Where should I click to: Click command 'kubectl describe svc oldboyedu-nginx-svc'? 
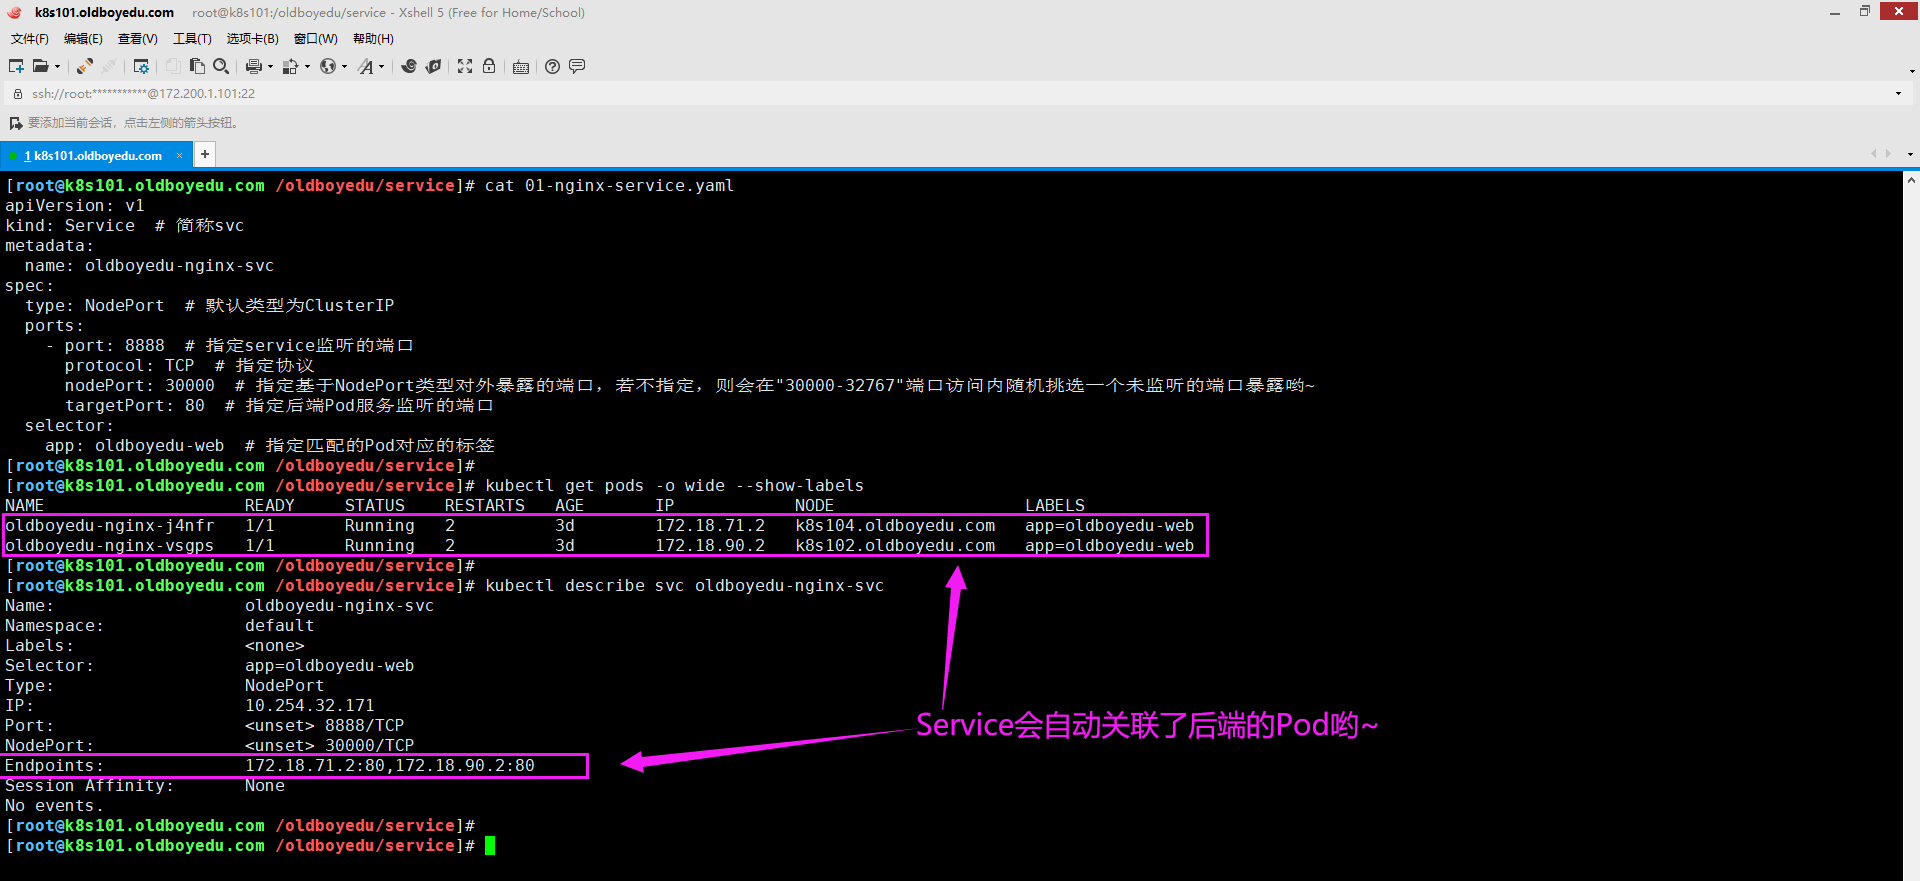tap(684, 586)
